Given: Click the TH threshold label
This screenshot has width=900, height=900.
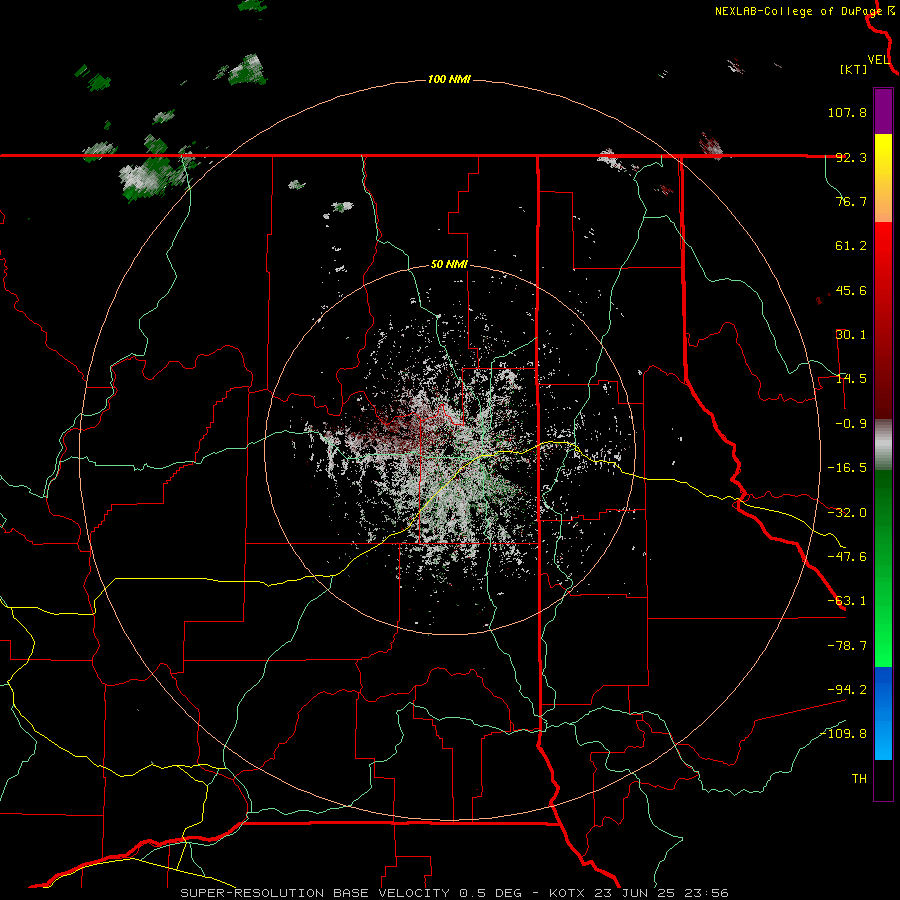Looking at the screenshot, I should pyautogui.click(x=859, y=779).
